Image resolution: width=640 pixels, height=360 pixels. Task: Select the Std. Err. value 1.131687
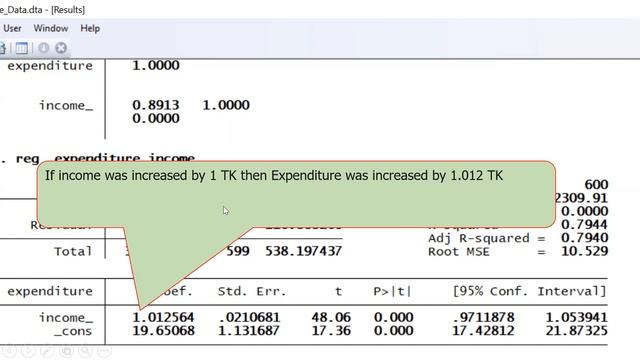click(249, 330)
